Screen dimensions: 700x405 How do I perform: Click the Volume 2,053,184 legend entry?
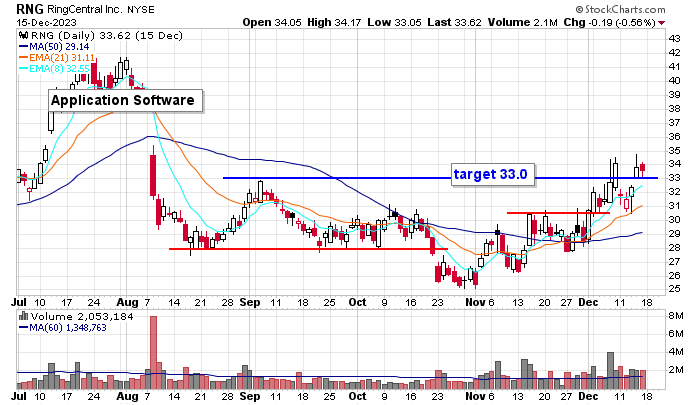[82, 317]
